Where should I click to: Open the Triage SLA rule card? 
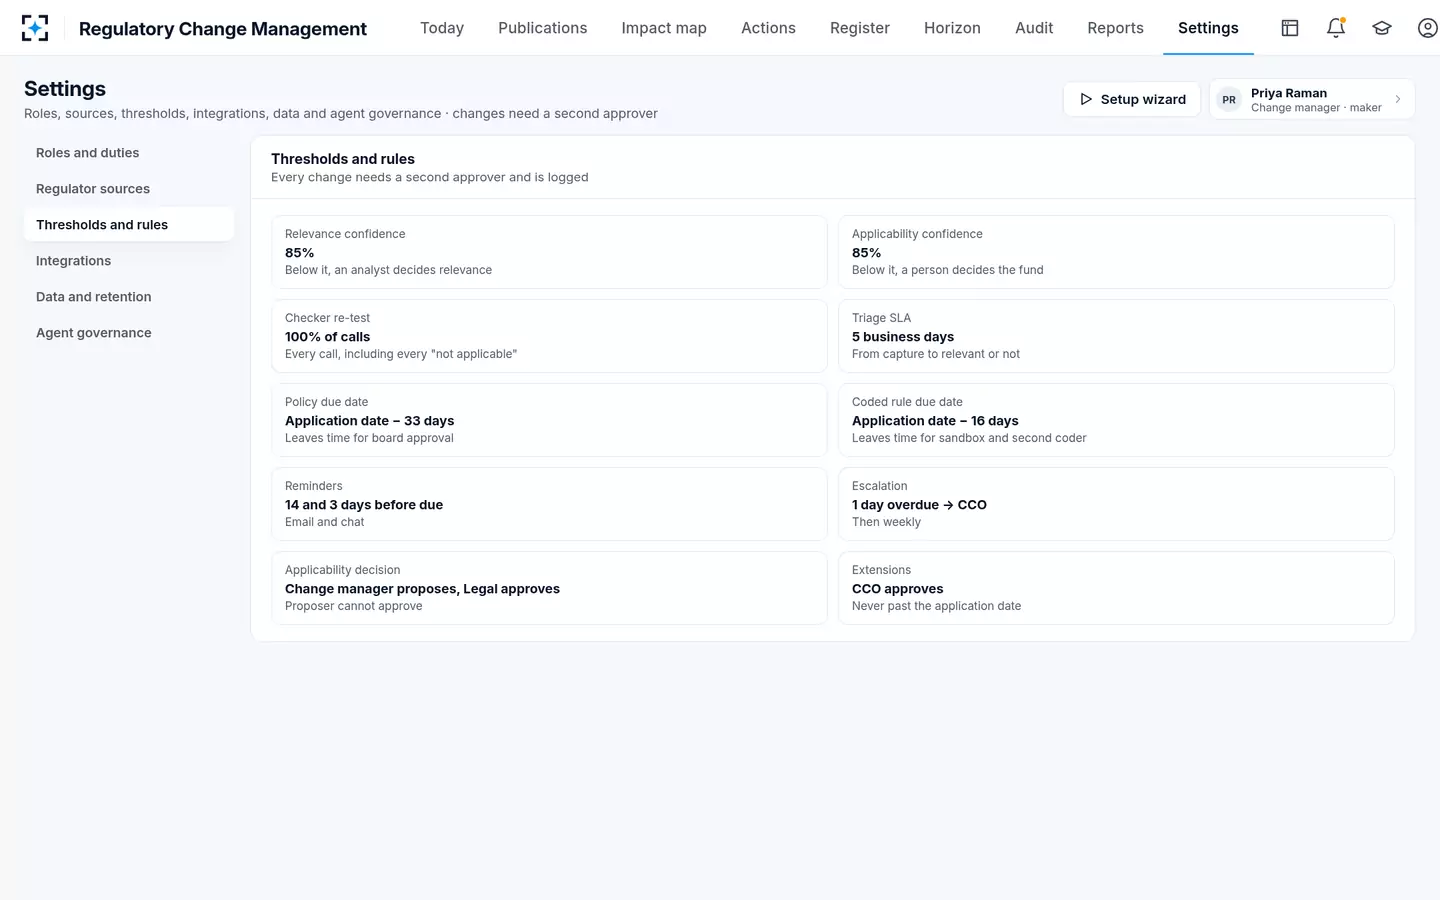[1116, 336]
